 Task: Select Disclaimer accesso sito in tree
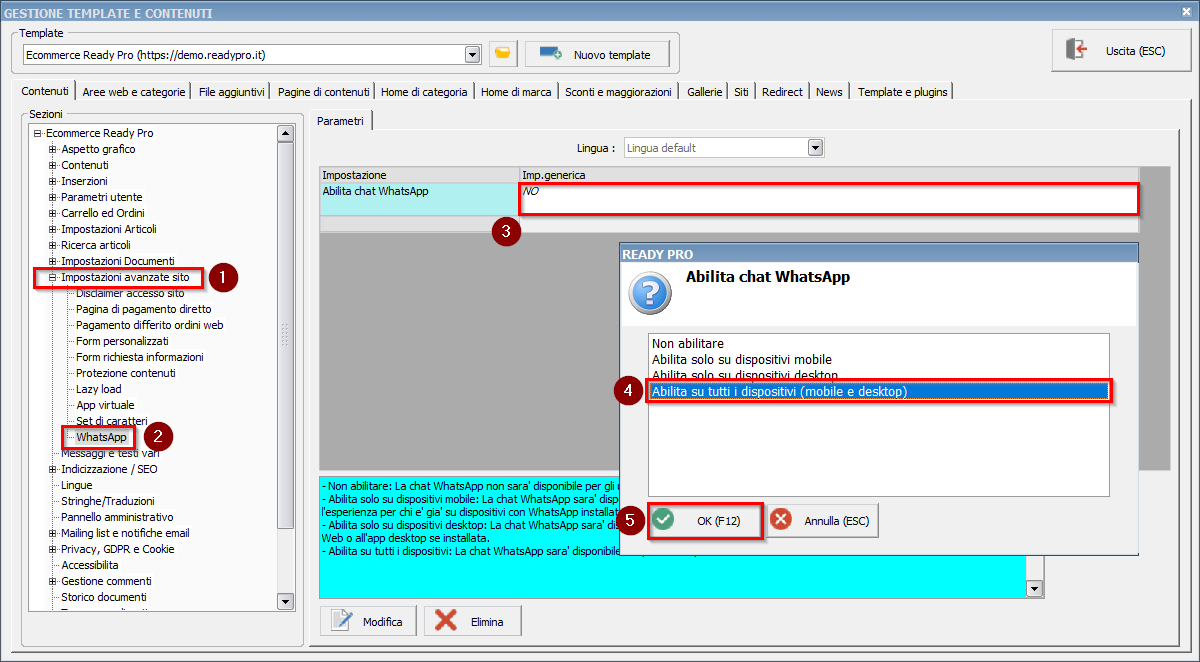[130, 293]
